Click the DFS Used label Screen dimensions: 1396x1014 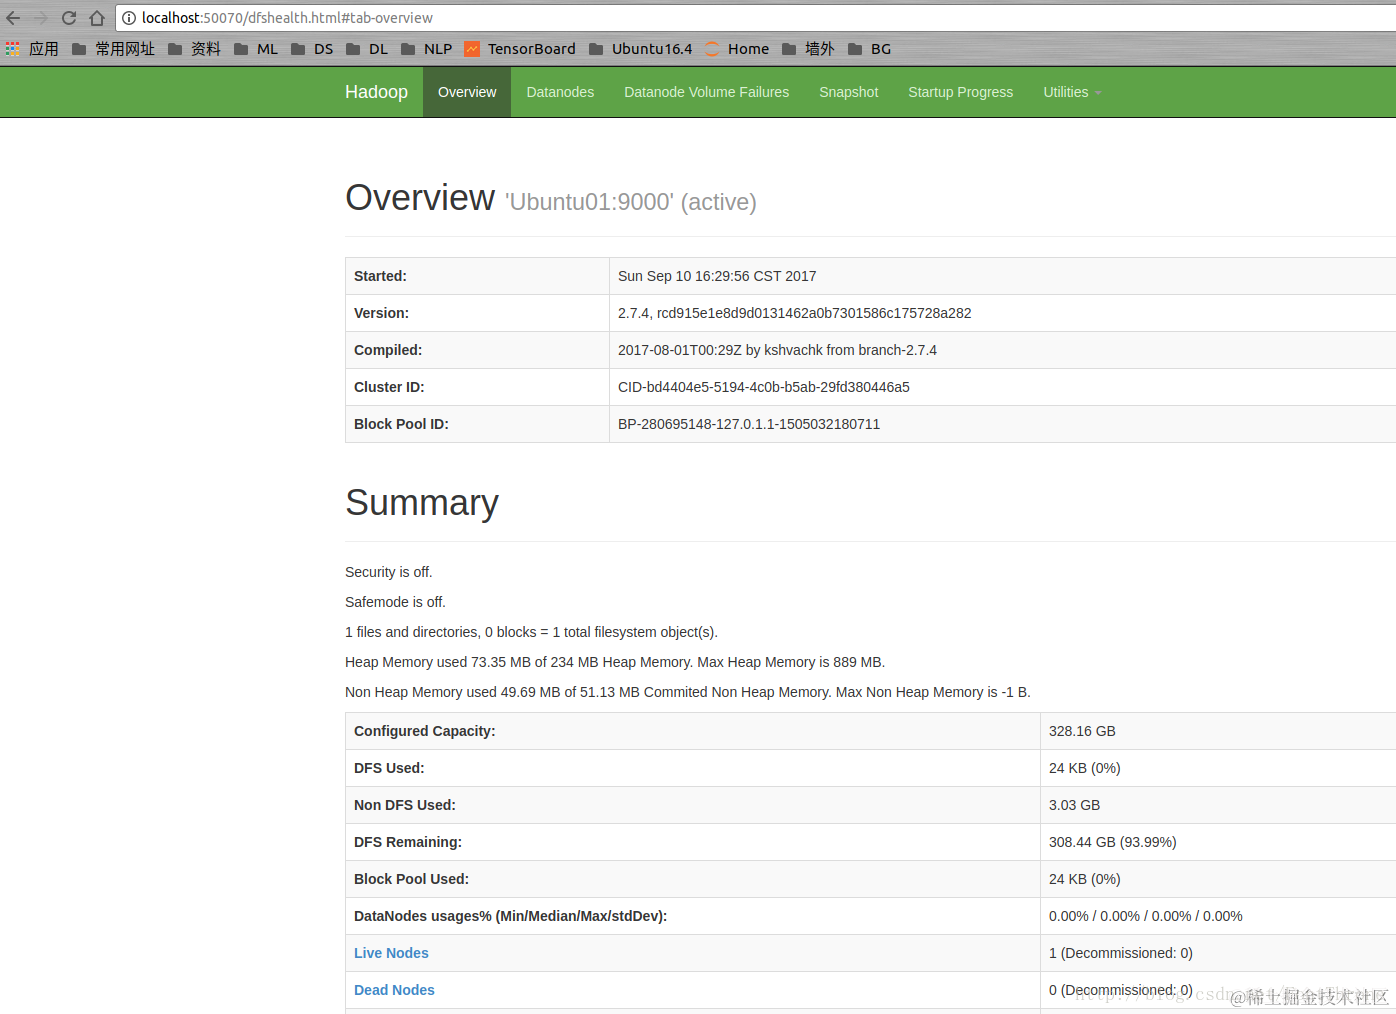pyautogui.click(x=389, y=768)
